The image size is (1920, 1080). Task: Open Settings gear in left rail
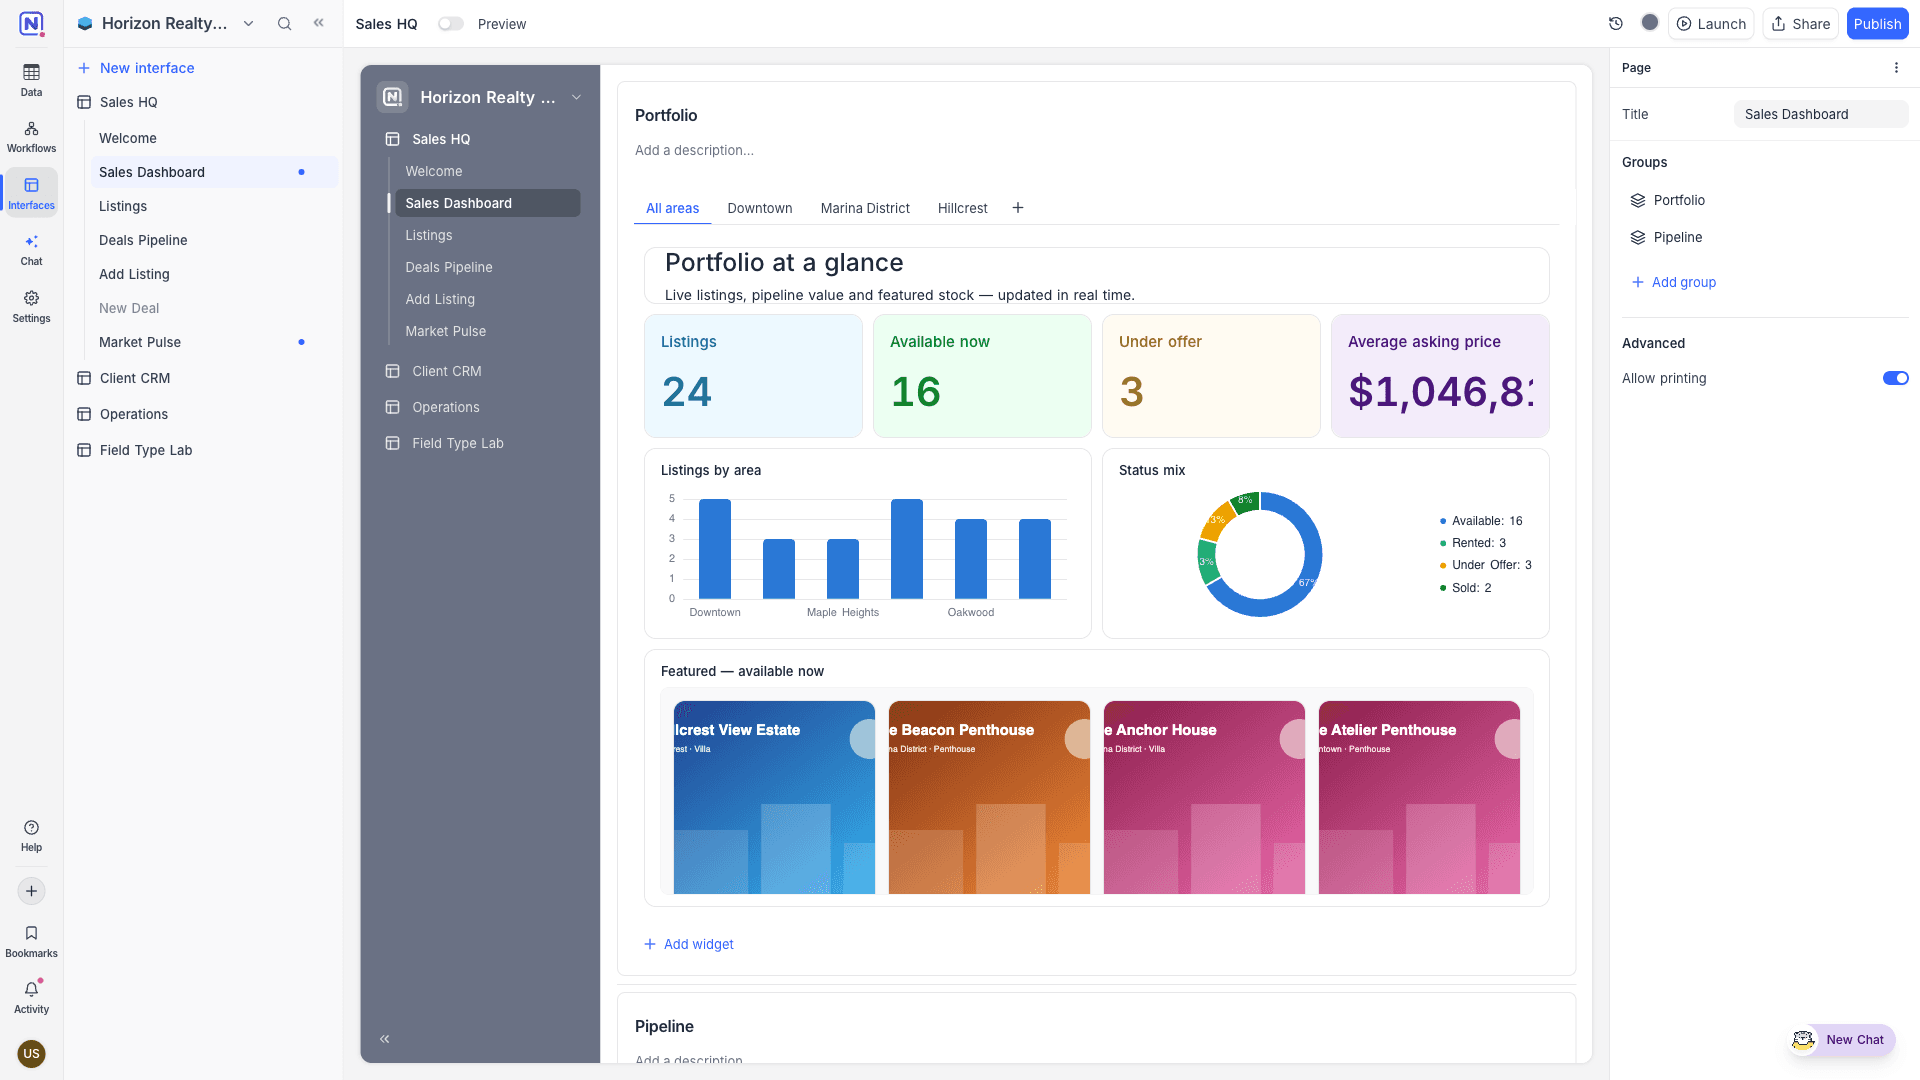coord(31,307)
